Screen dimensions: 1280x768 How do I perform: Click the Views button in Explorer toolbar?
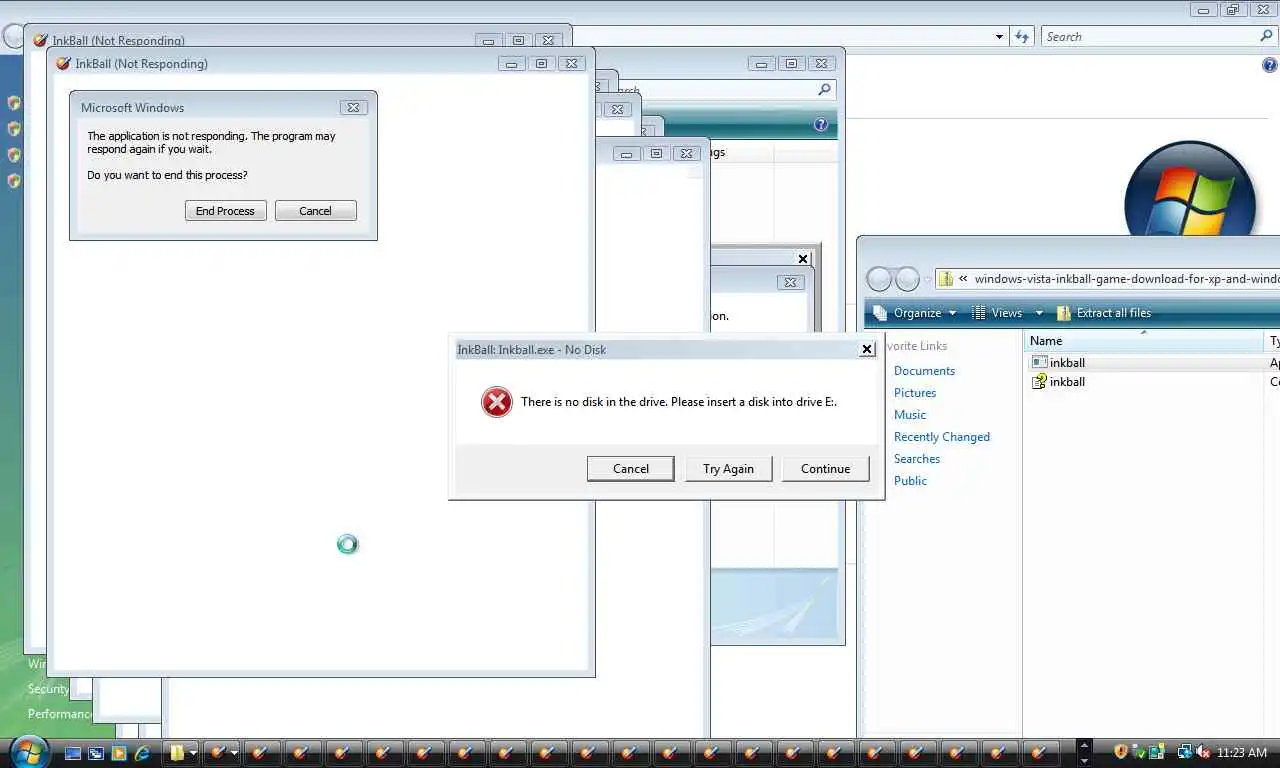pyautogui.click(x=1007, y=313)
